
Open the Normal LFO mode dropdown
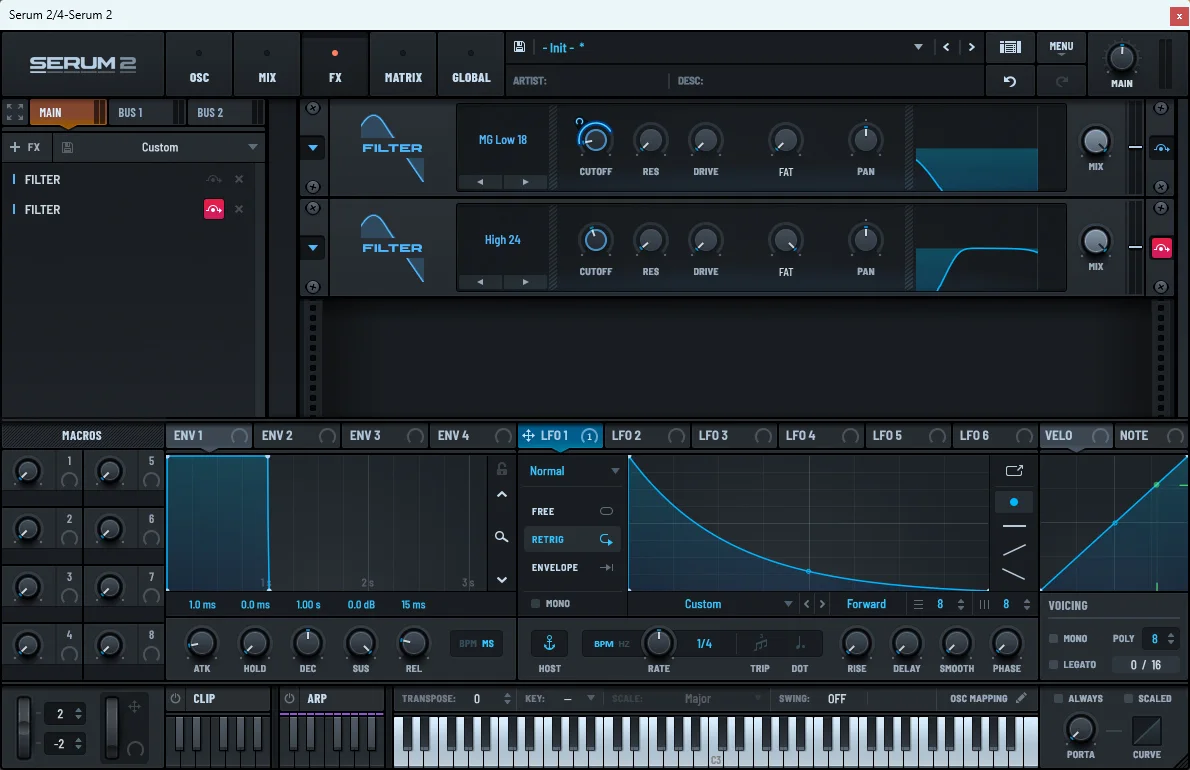point(571,470)
